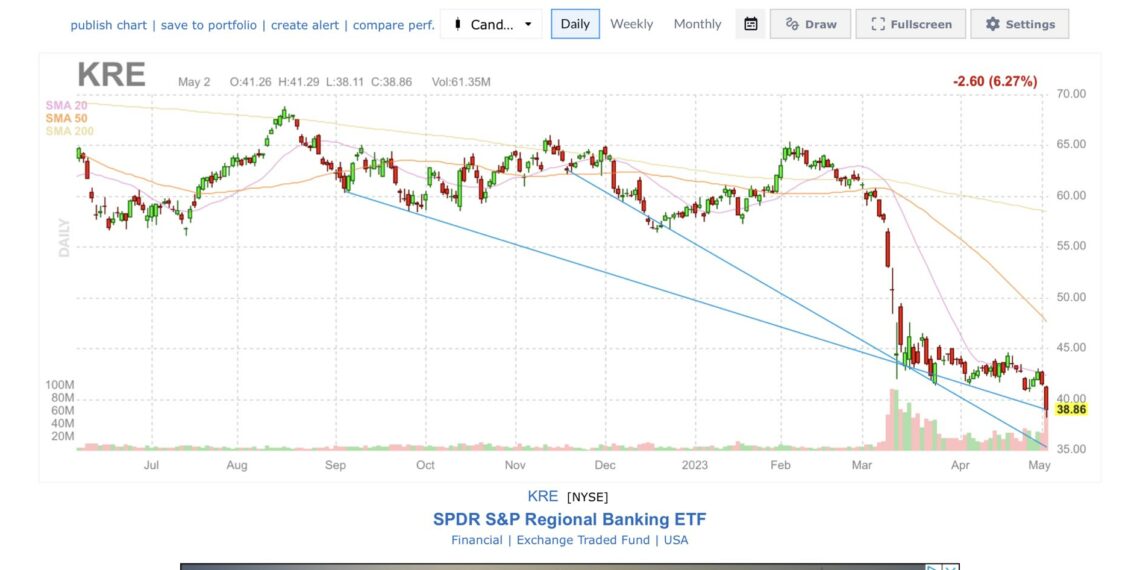The image size is (1140, 570).
Task: Select Daily timeframe
Action: (575, 24)
